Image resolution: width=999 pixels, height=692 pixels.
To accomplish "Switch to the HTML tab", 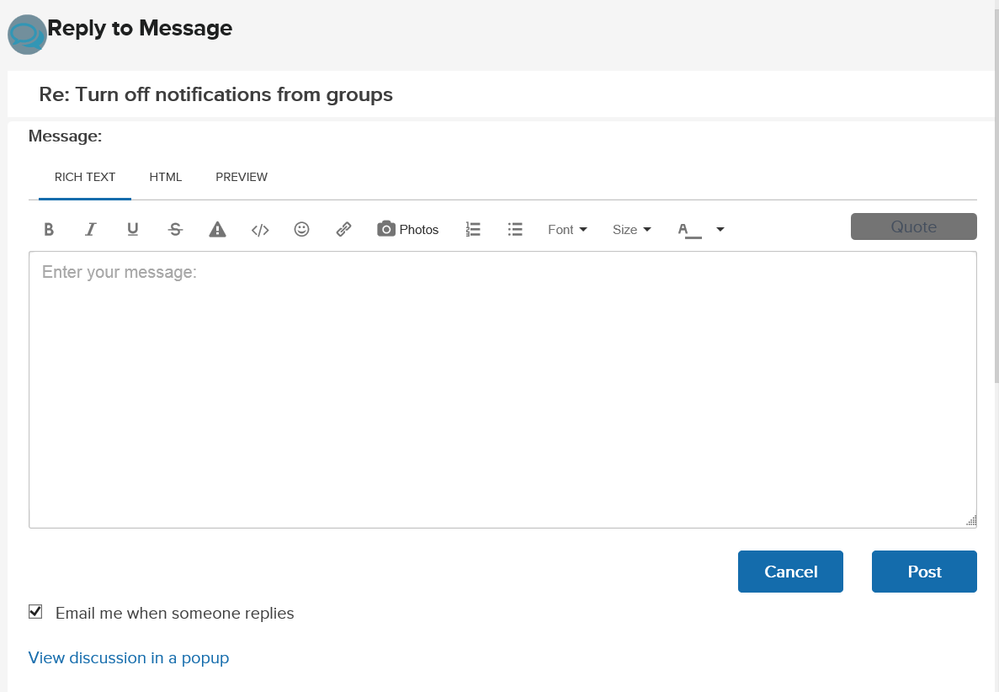I will [166, 177].
